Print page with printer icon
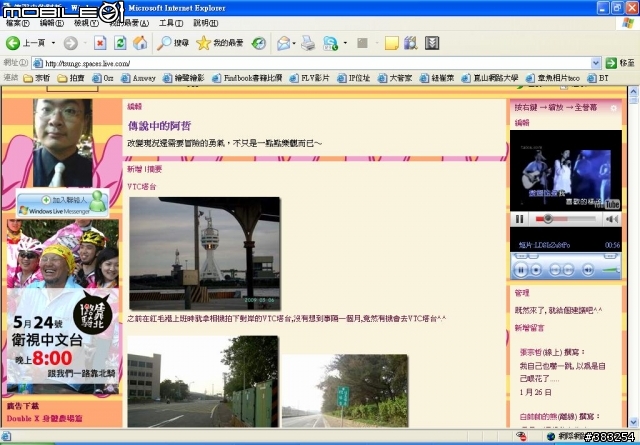Screen dimensions: 640x445 pyautogui.click(x=308, y=43)
